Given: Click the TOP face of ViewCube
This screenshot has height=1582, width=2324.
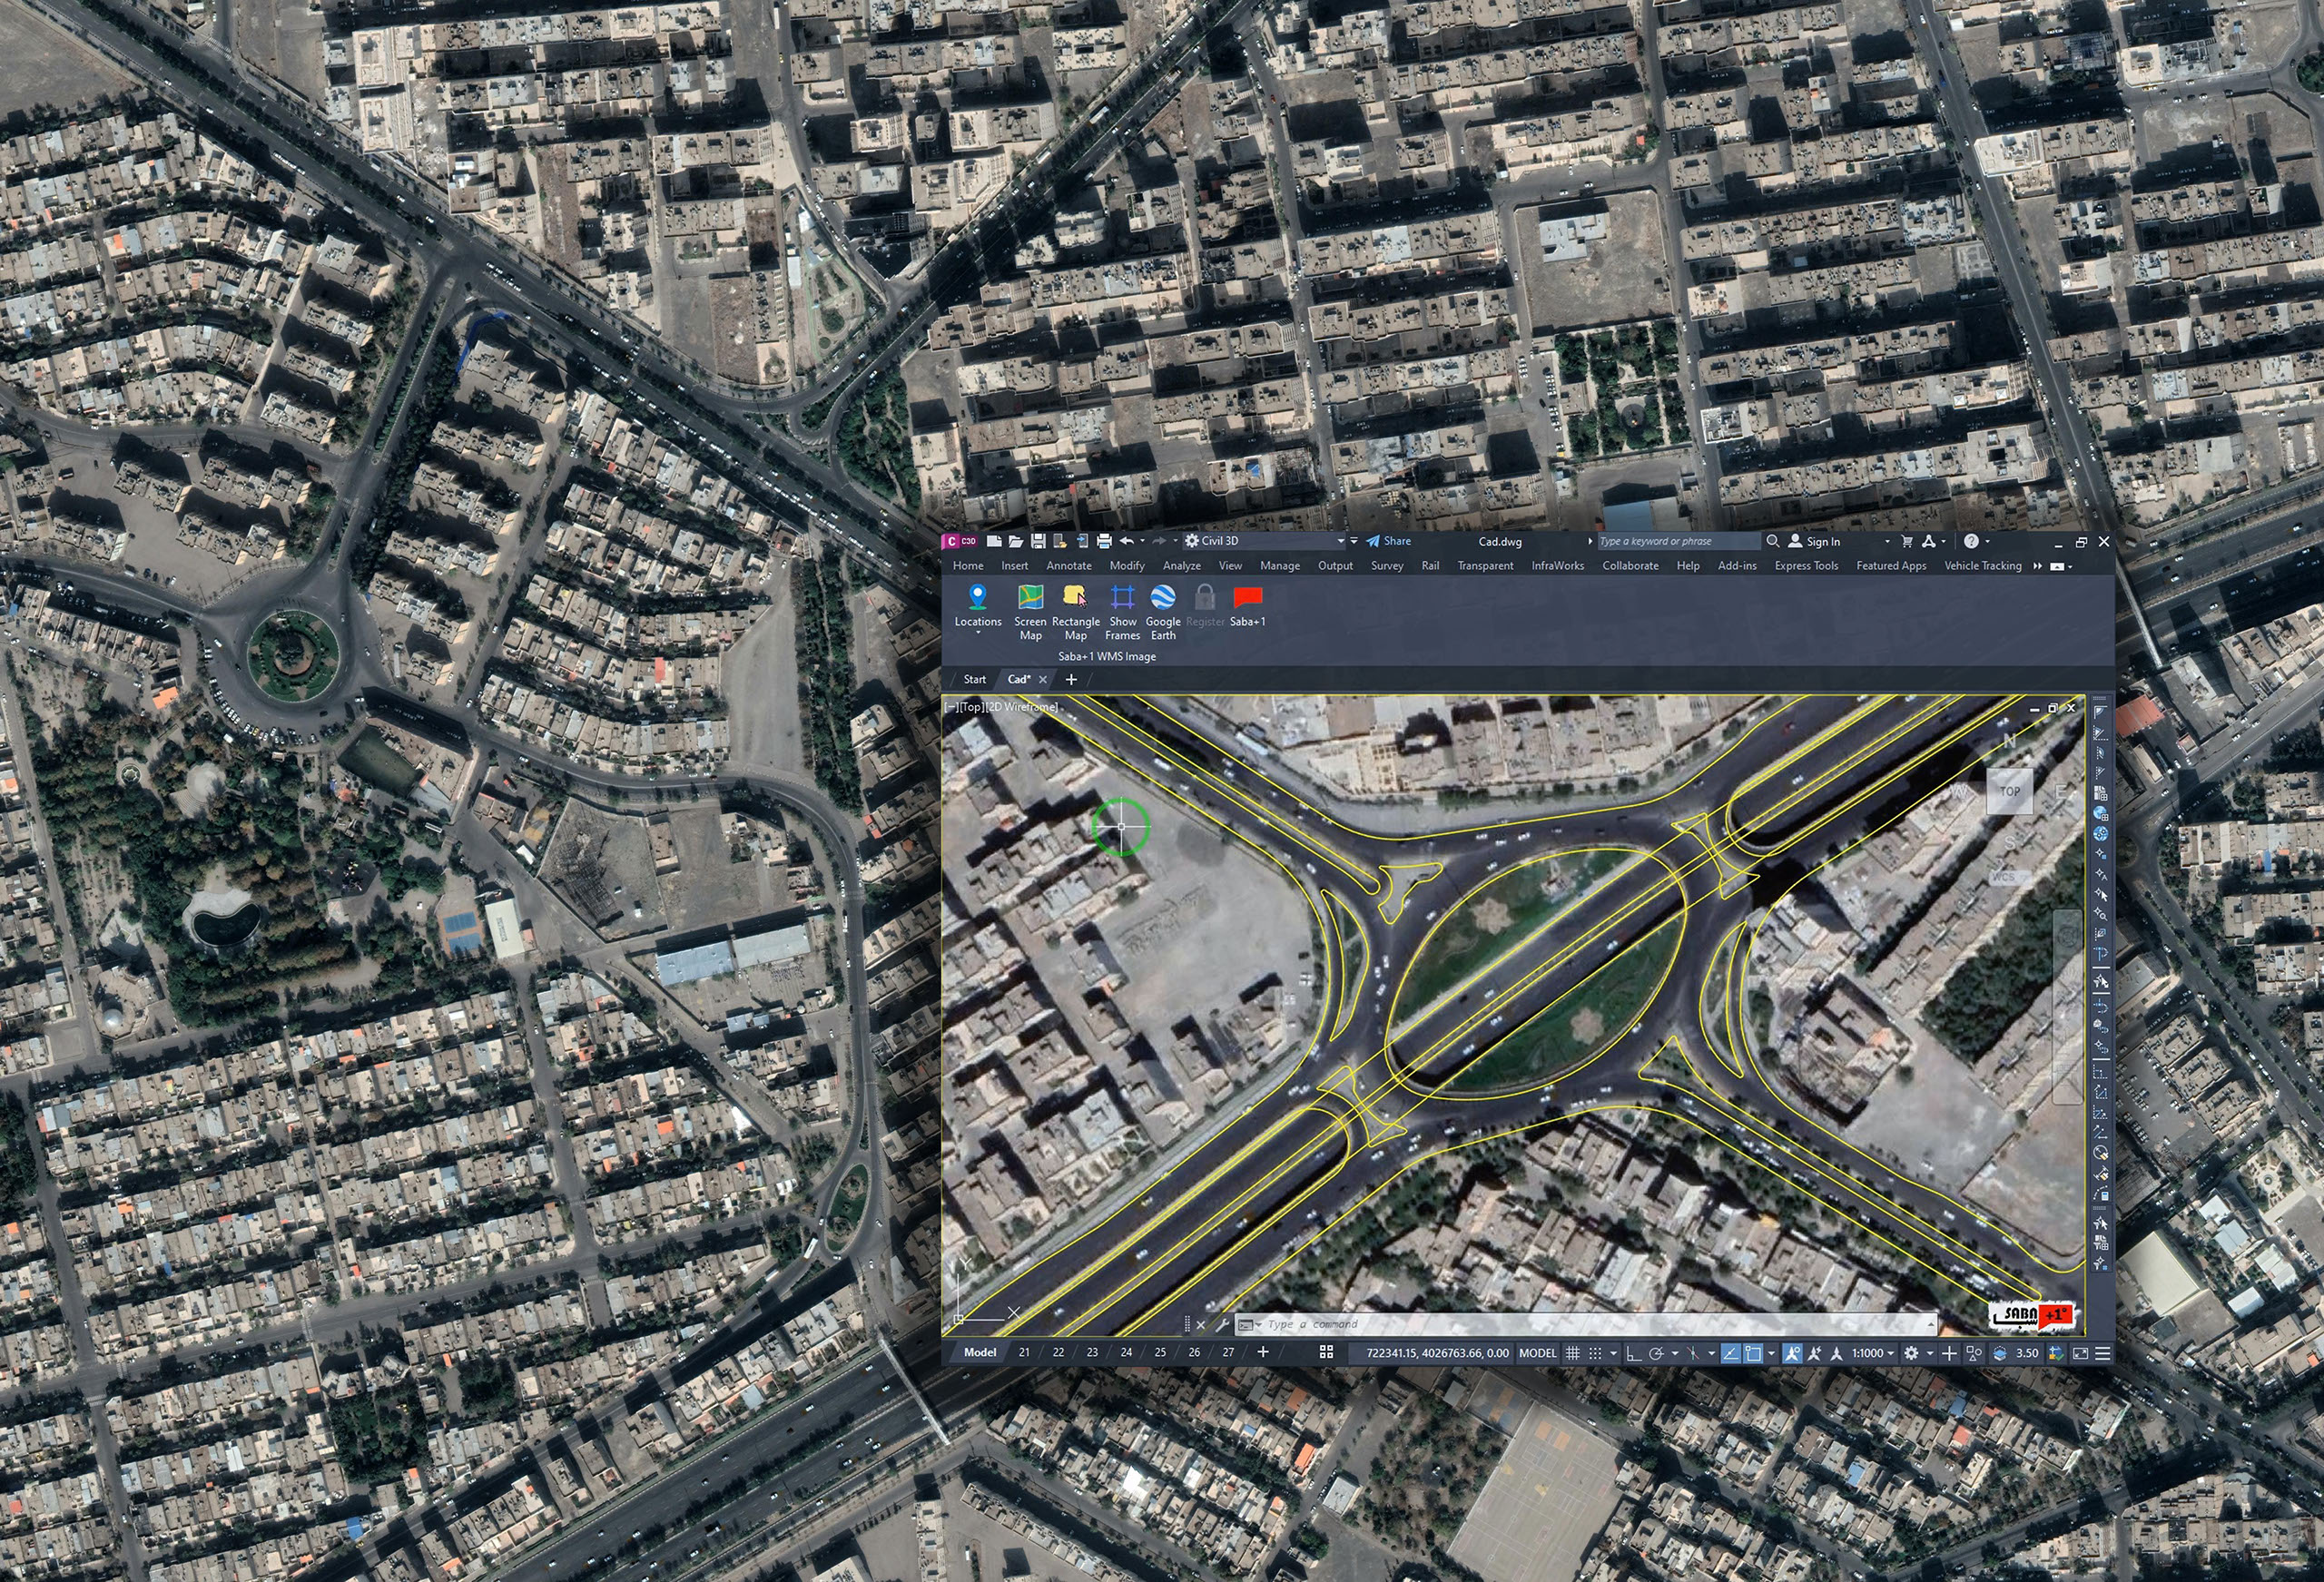Looking at the screenshot, I should [x=2009, y=791].
